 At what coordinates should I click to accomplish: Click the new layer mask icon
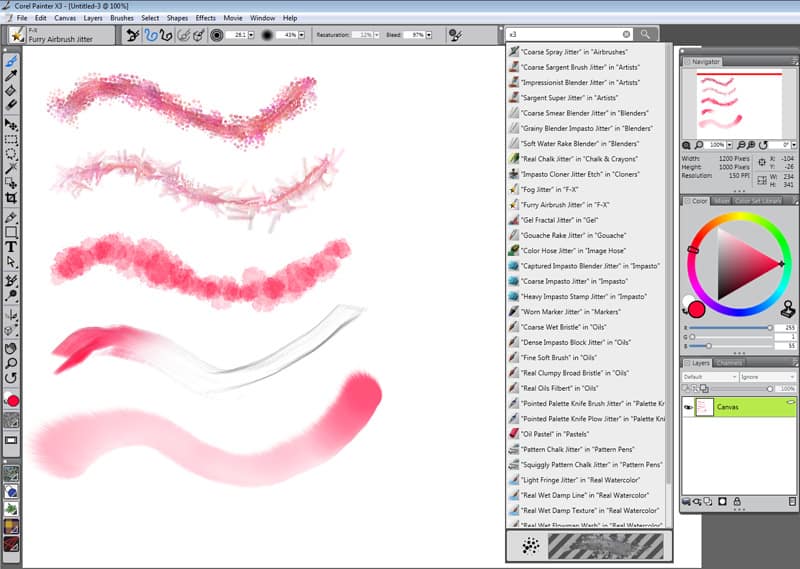722,502
